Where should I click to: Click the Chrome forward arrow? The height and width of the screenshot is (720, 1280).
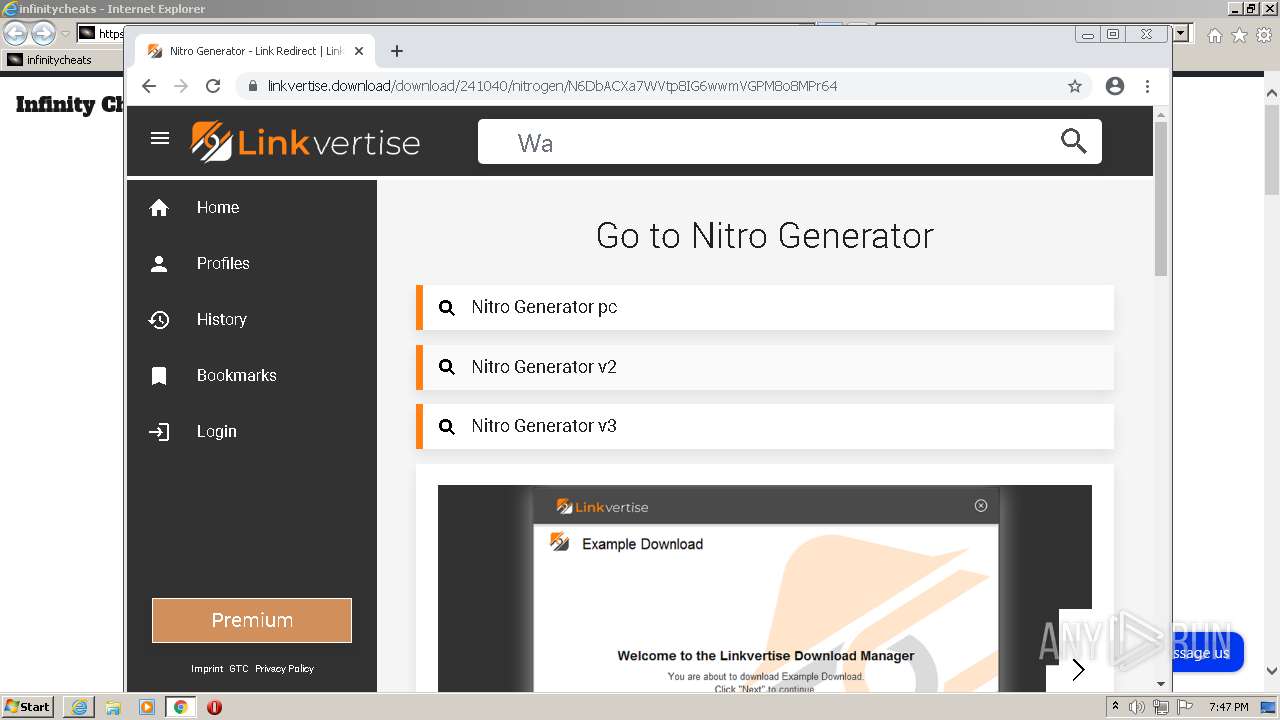pyautogui.click(x=181, y=86)
